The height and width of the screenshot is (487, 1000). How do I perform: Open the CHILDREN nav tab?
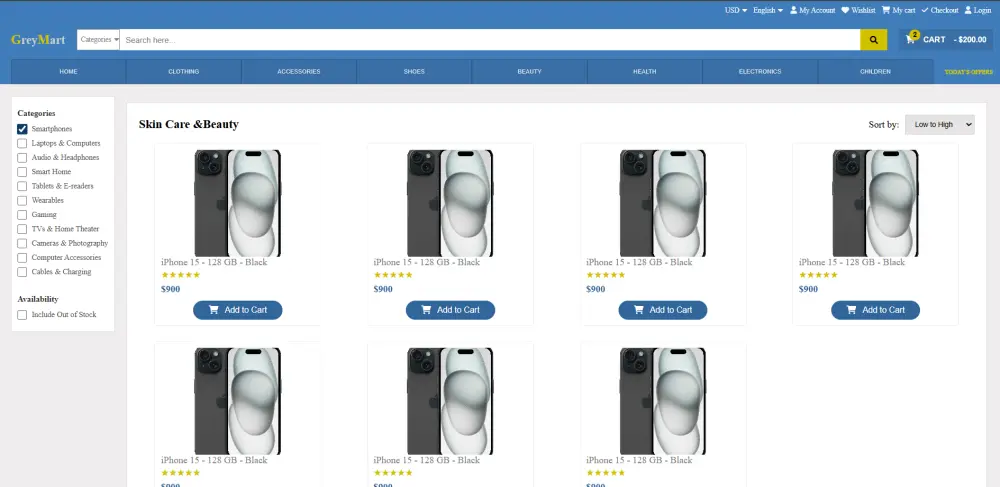(x=875, y=71)
